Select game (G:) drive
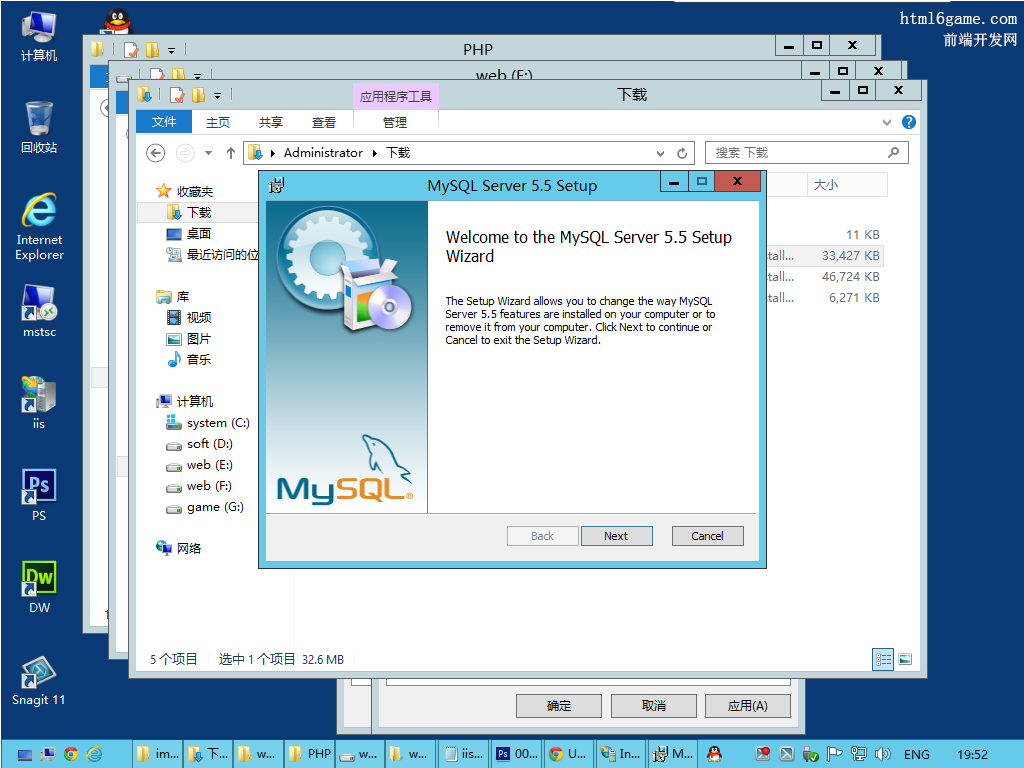The image size is (1024, 768). pos(215,507)
